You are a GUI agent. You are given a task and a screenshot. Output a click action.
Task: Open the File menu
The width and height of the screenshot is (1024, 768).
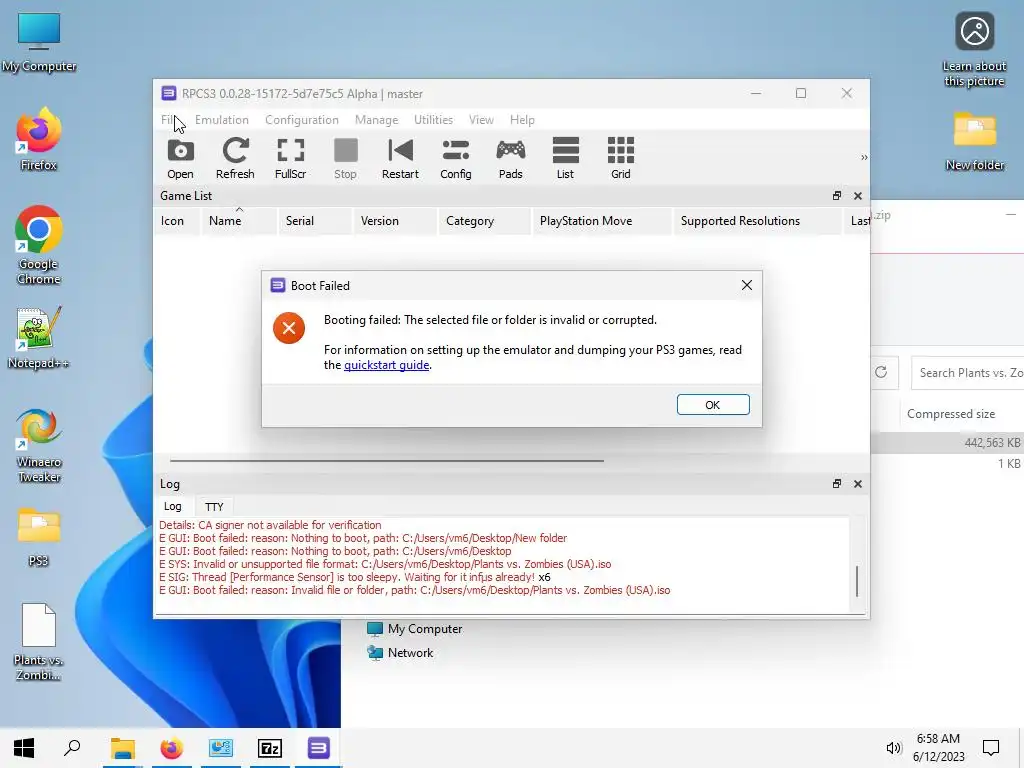pyautogui.click(x=168, y=120)
